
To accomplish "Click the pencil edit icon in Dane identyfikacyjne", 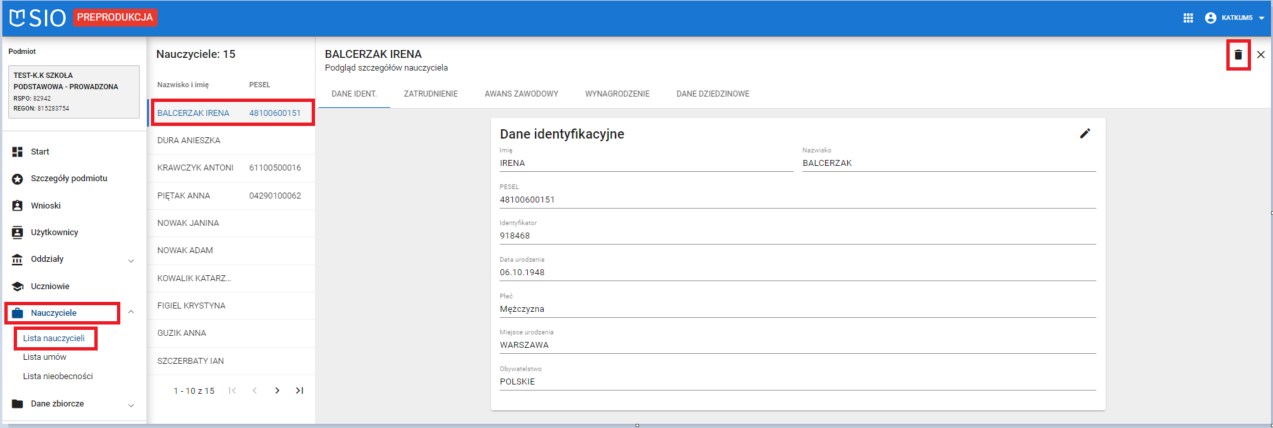I will pos(1085,133).
